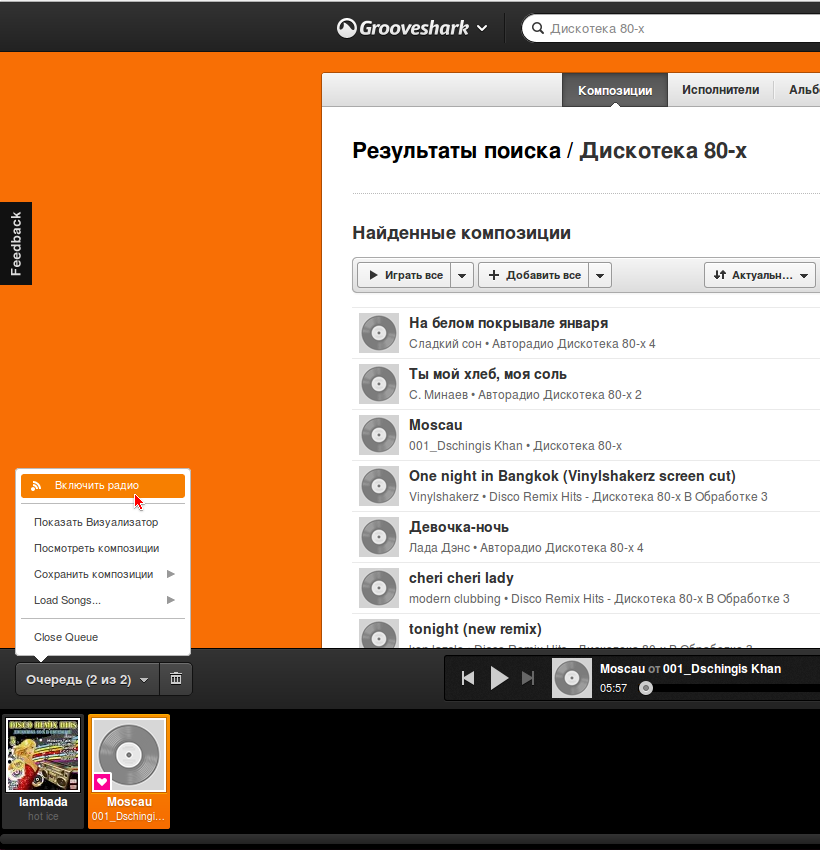820x850 pixels.
Task: Open song Ты мой хлеб, моя соль
Action: (x=488, y=374)
